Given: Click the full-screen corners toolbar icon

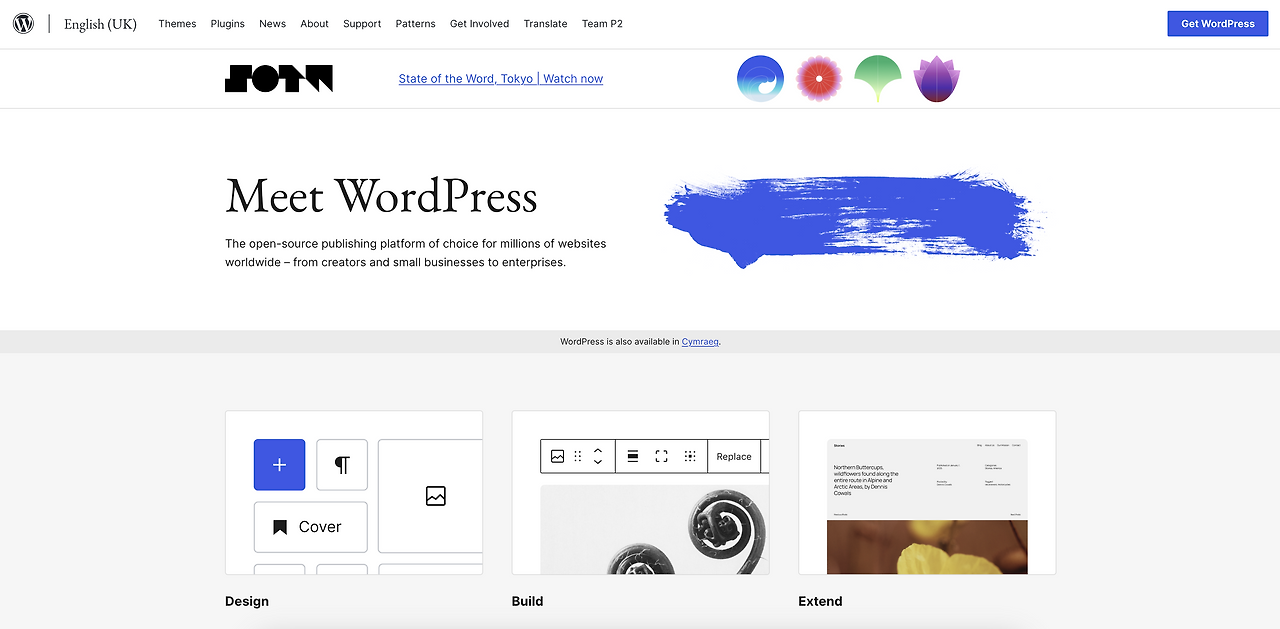Looking at the screenshot, I should [x=661, y=456].
